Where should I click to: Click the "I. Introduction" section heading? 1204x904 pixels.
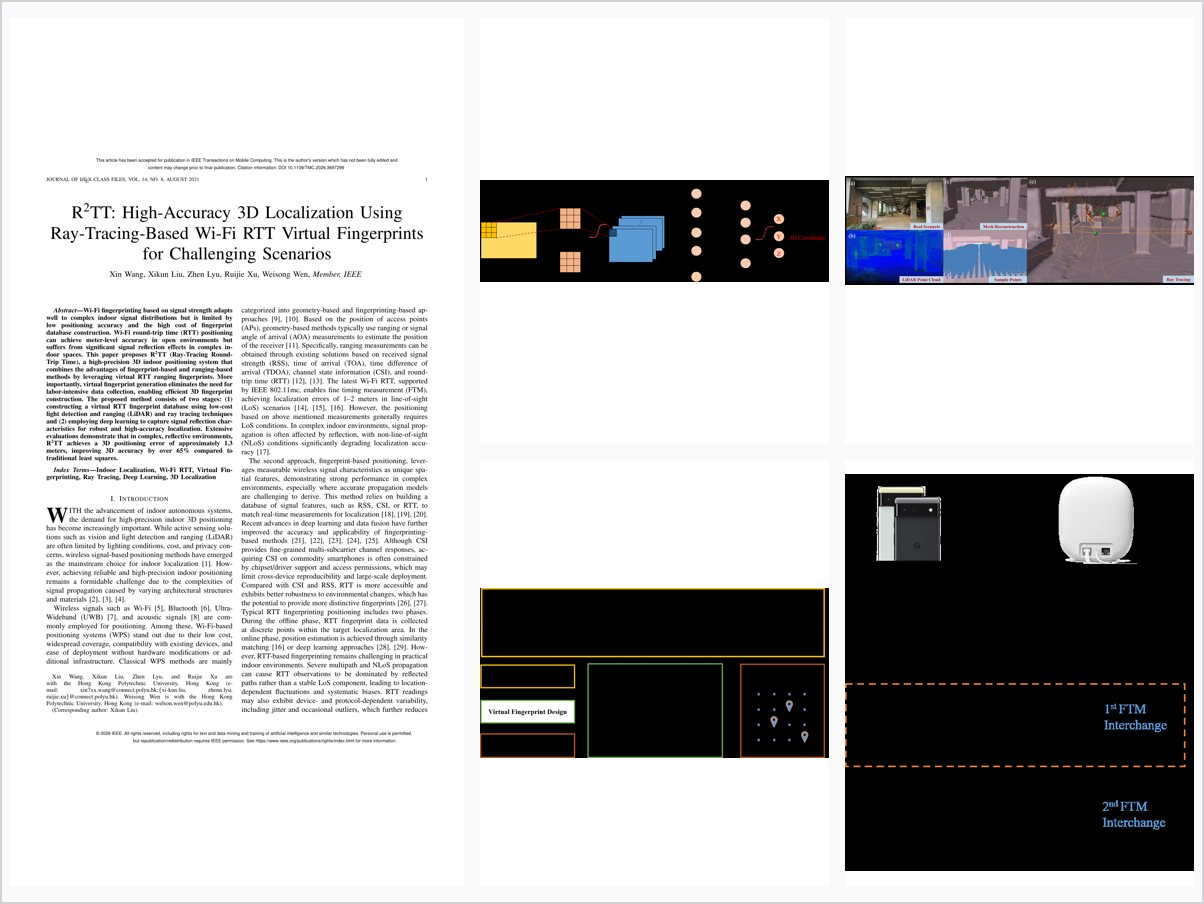click(140, 497)
